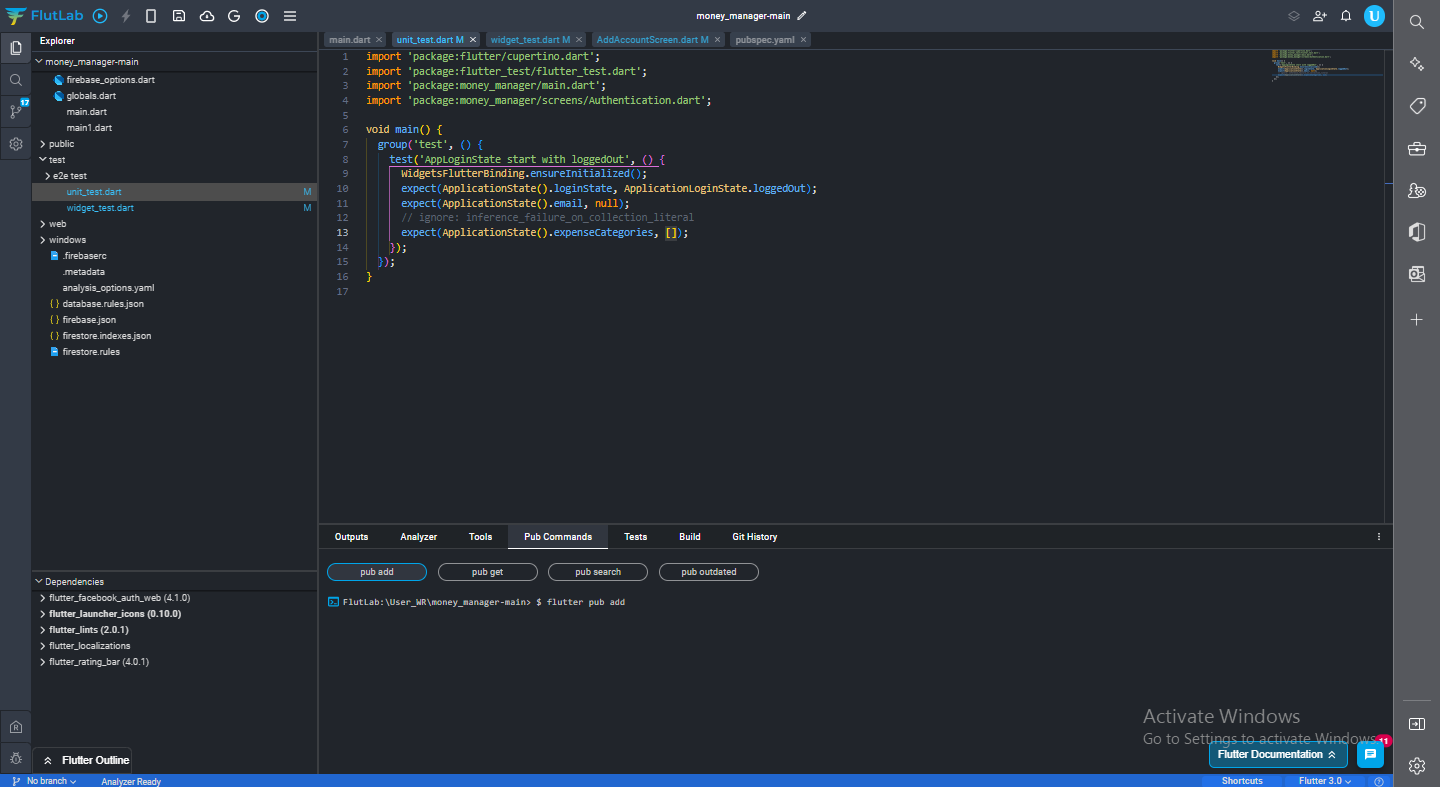Open the Explorer files icon in activity bar
Image resolution: width=1440 pixels, height=787 pixels.
[x=16, y=47]
